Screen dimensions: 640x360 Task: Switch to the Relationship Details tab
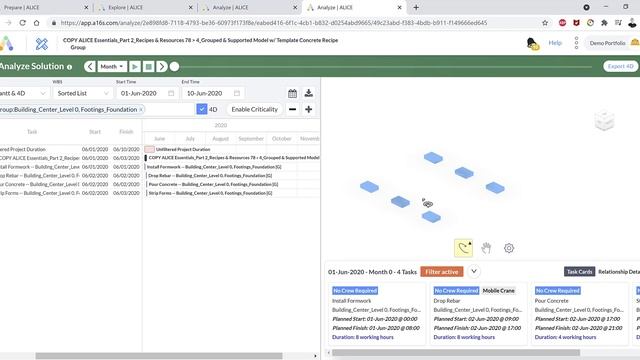click(x=619, y=272)
